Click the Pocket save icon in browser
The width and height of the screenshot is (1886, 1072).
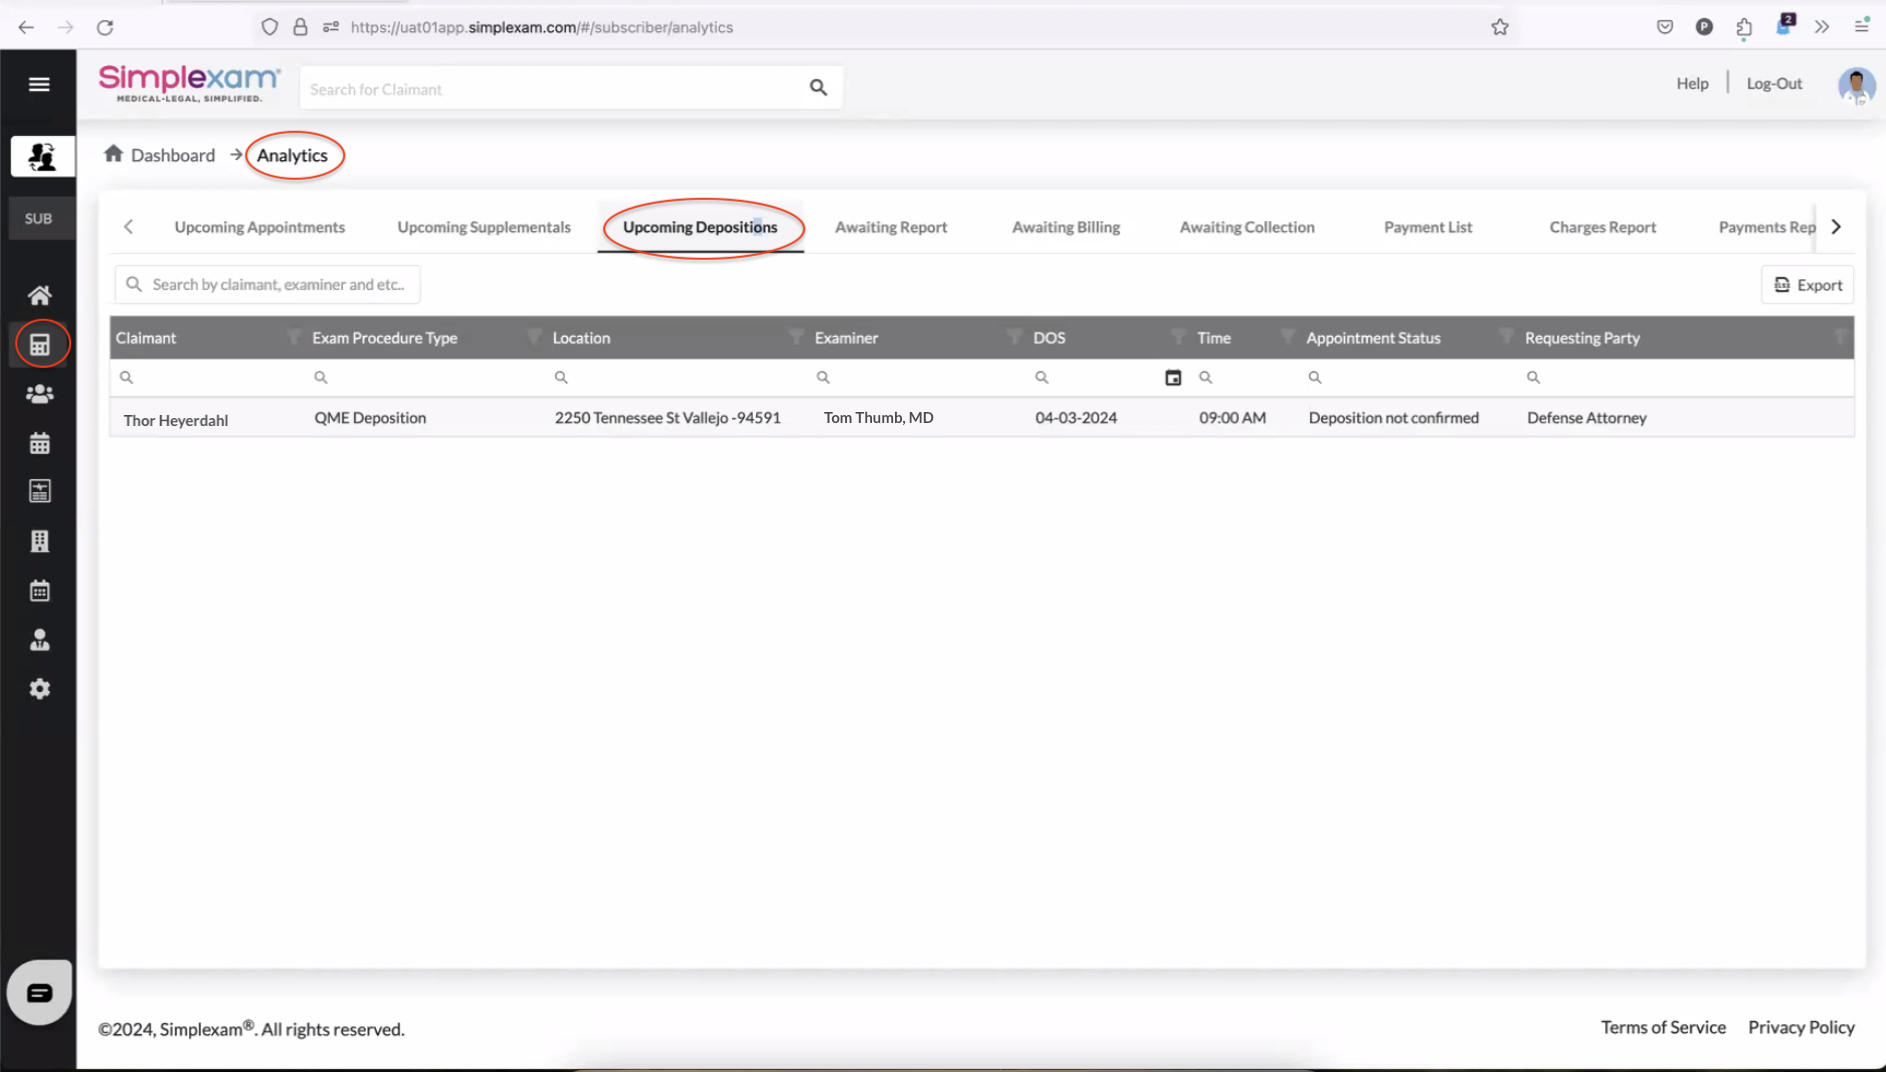[x=1665, y=27]
